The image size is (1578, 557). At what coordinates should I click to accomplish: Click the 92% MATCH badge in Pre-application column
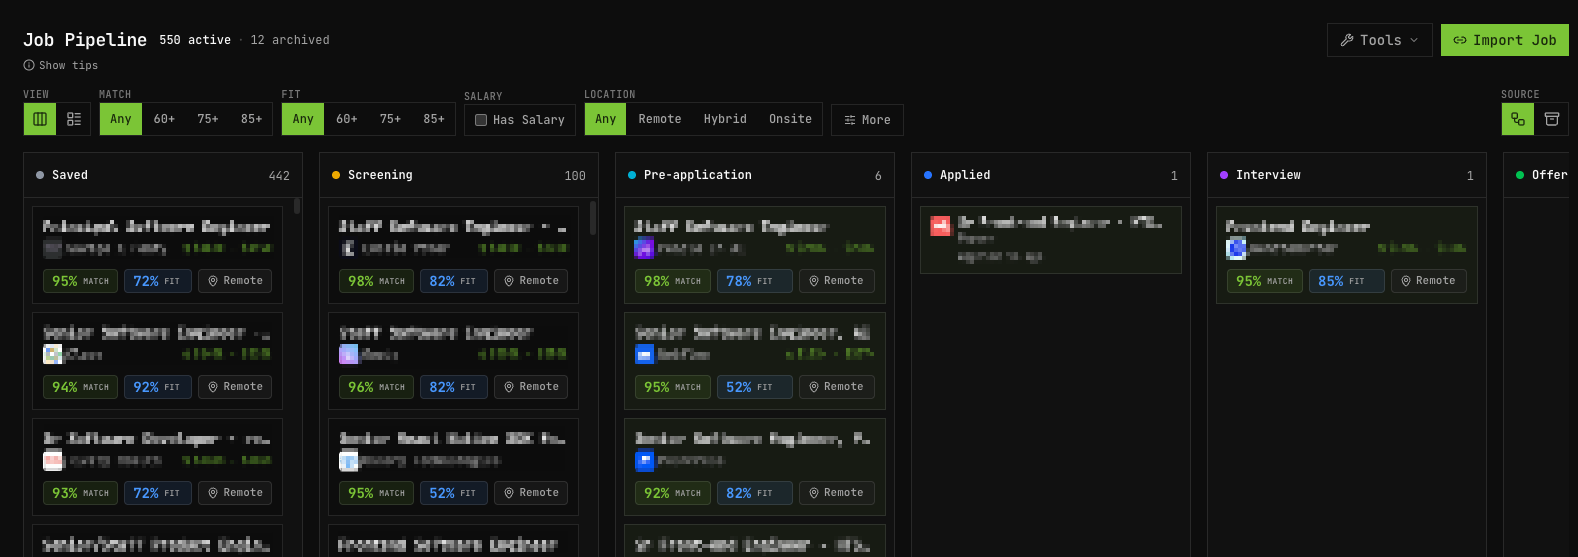(x=673, y=493)
